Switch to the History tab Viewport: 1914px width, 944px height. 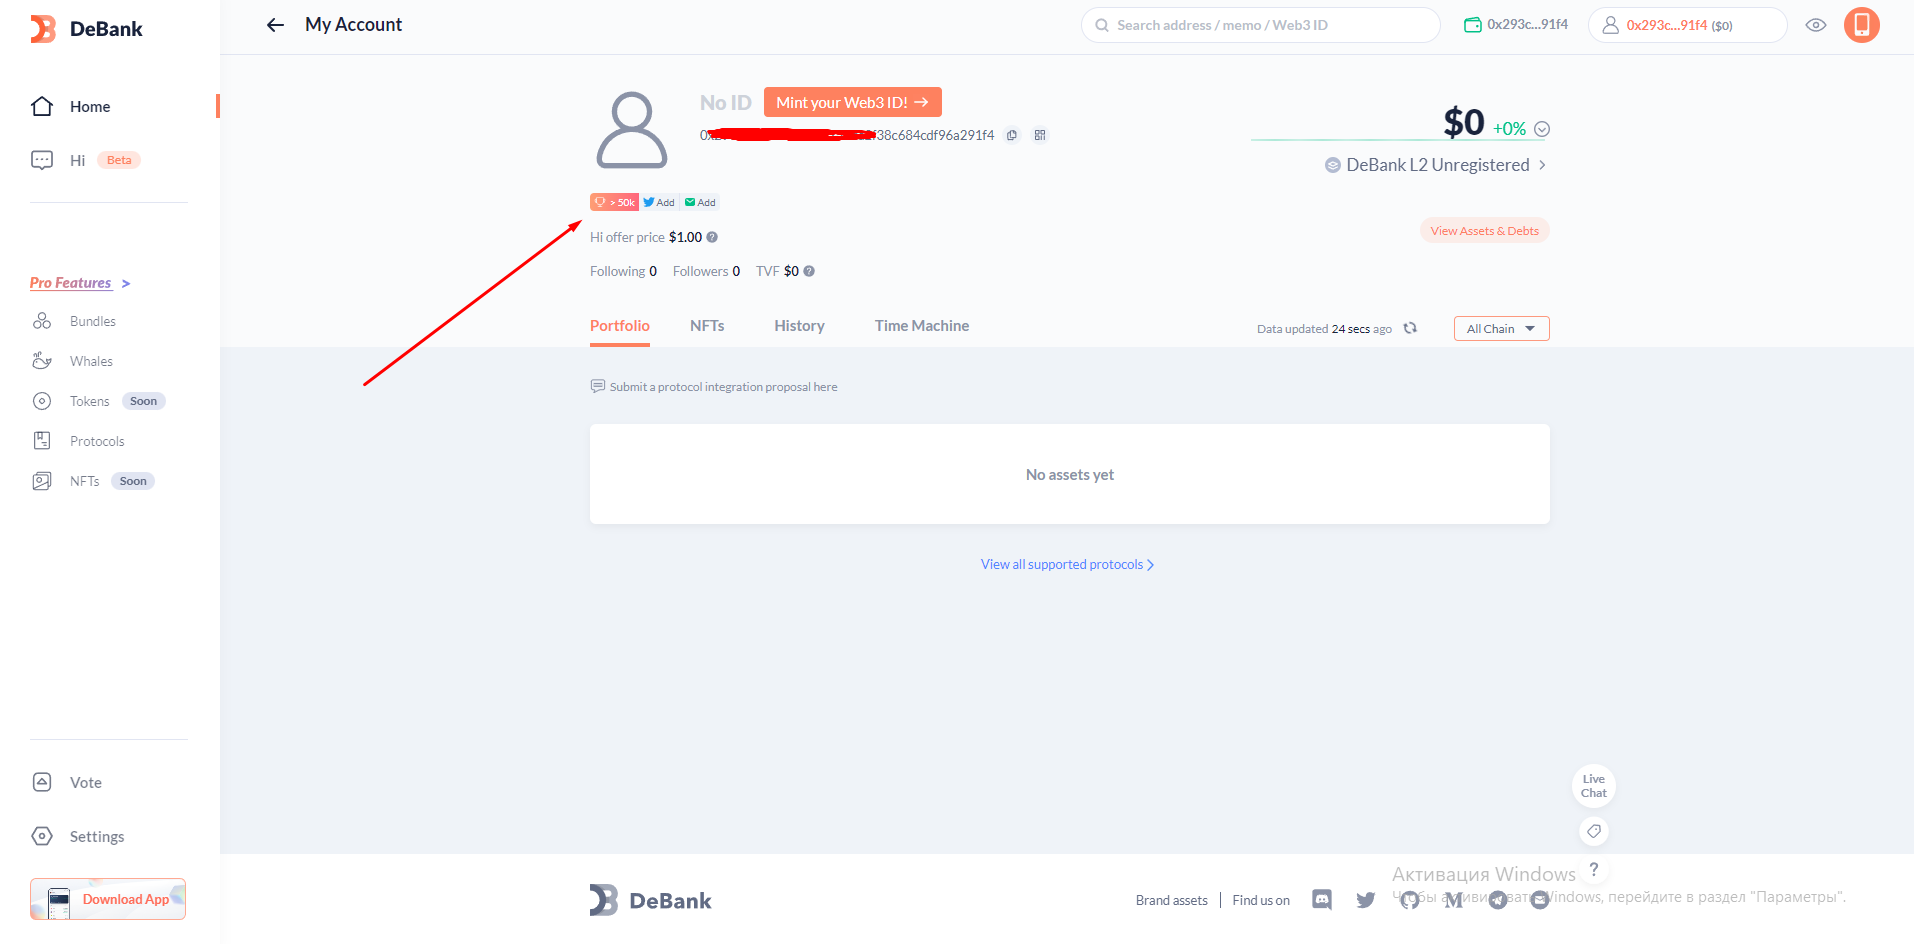(799, 326)
